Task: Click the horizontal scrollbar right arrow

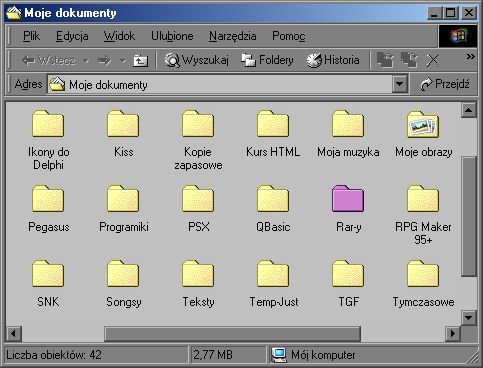Action: [x=453, y=333]
